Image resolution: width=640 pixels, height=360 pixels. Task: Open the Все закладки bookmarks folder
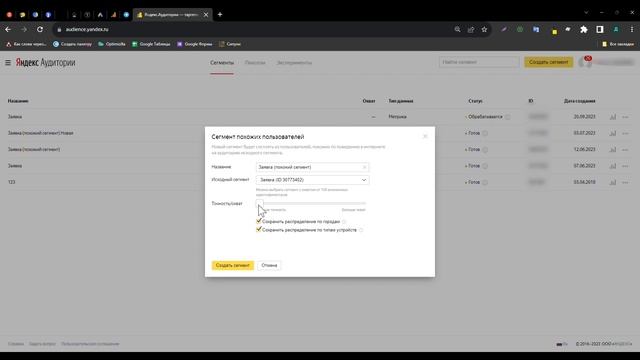(618, 44)
